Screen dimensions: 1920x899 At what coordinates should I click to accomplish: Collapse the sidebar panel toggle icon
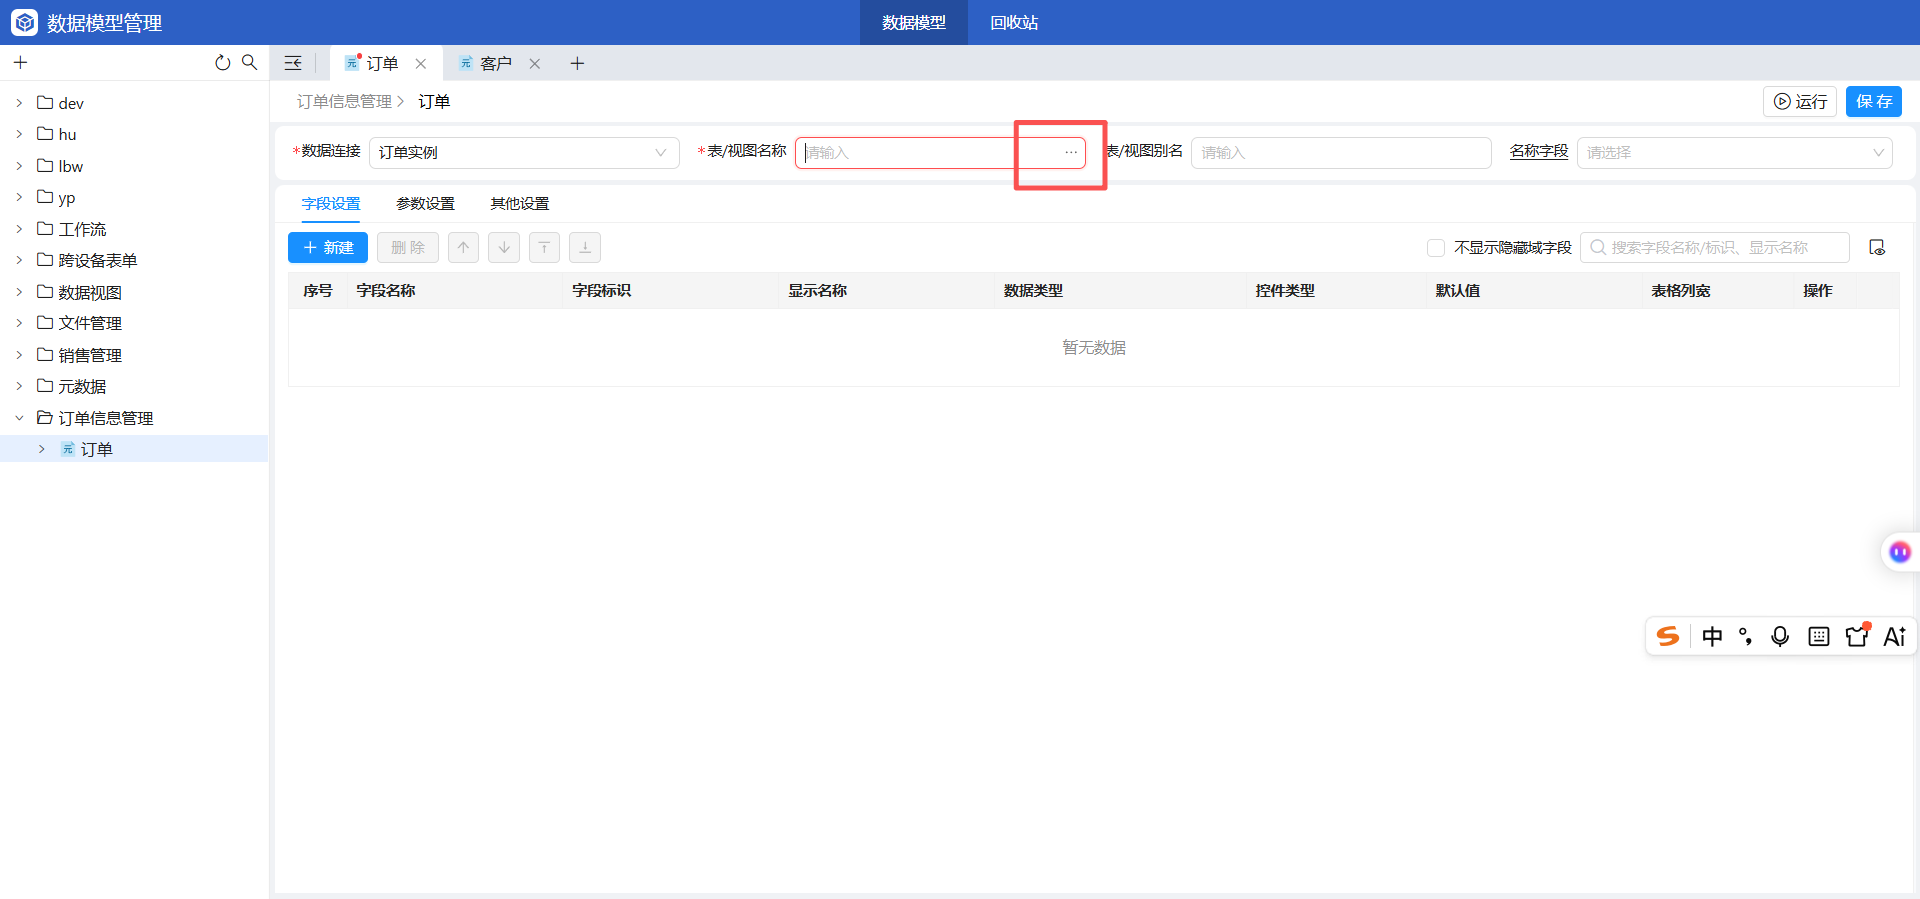point(293,63)
